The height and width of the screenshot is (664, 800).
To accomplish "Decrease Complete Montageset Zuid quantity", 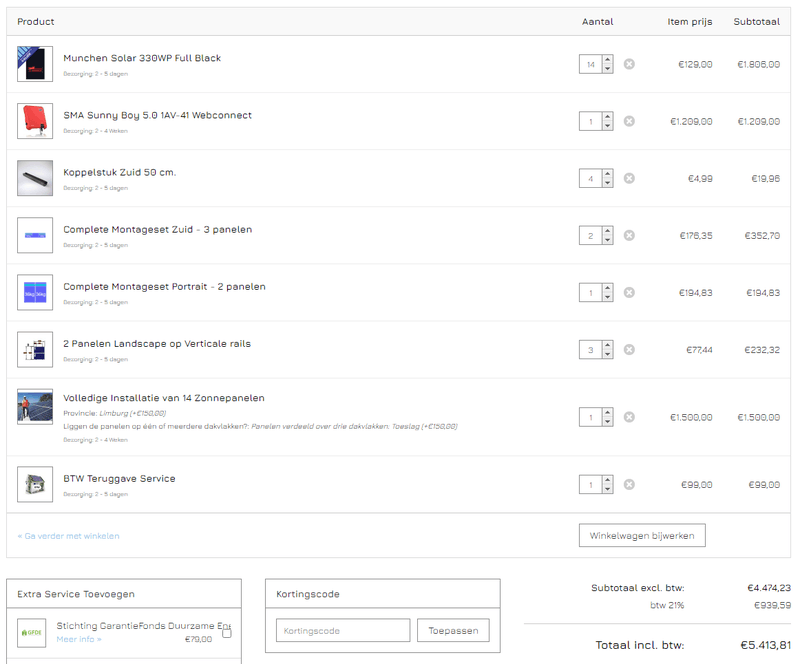I will 607,240.
